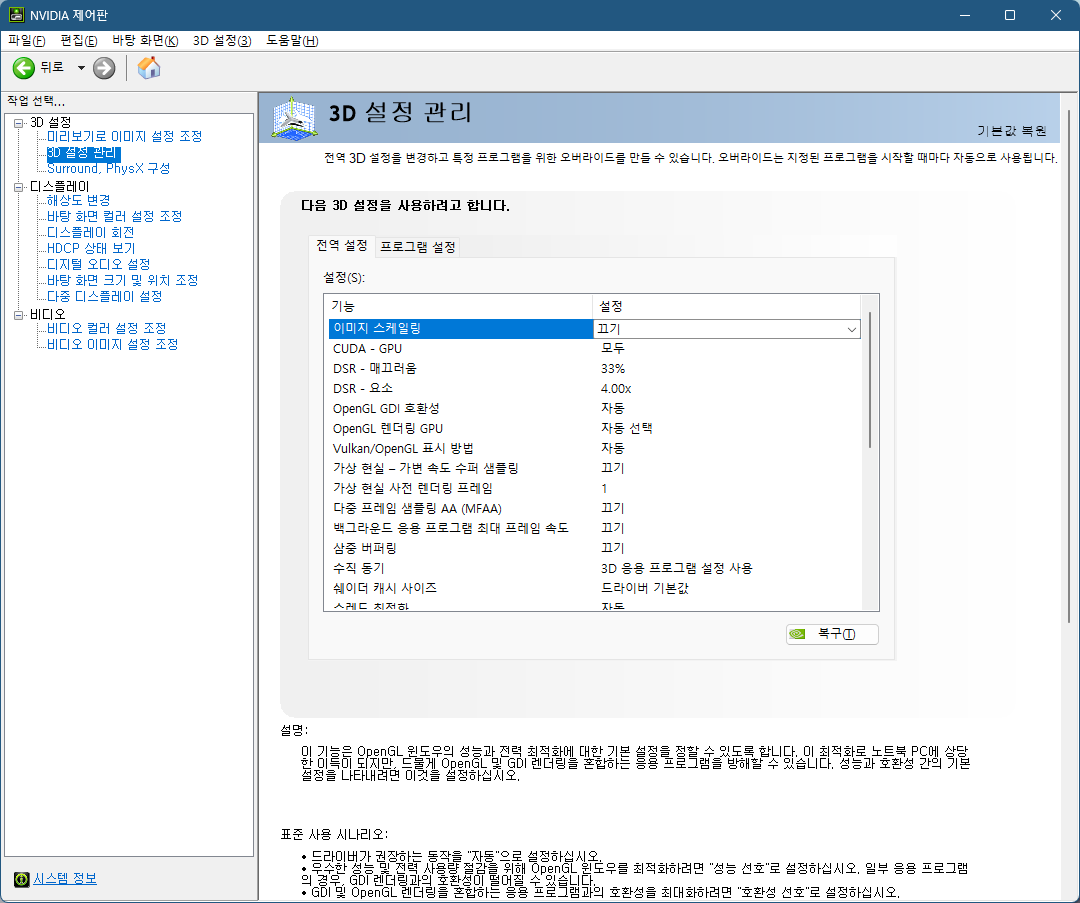This screenshot has height=903, width=1080.
Task: Open the 디스플레이 회전 page
Action: click(x=90, y=233)
